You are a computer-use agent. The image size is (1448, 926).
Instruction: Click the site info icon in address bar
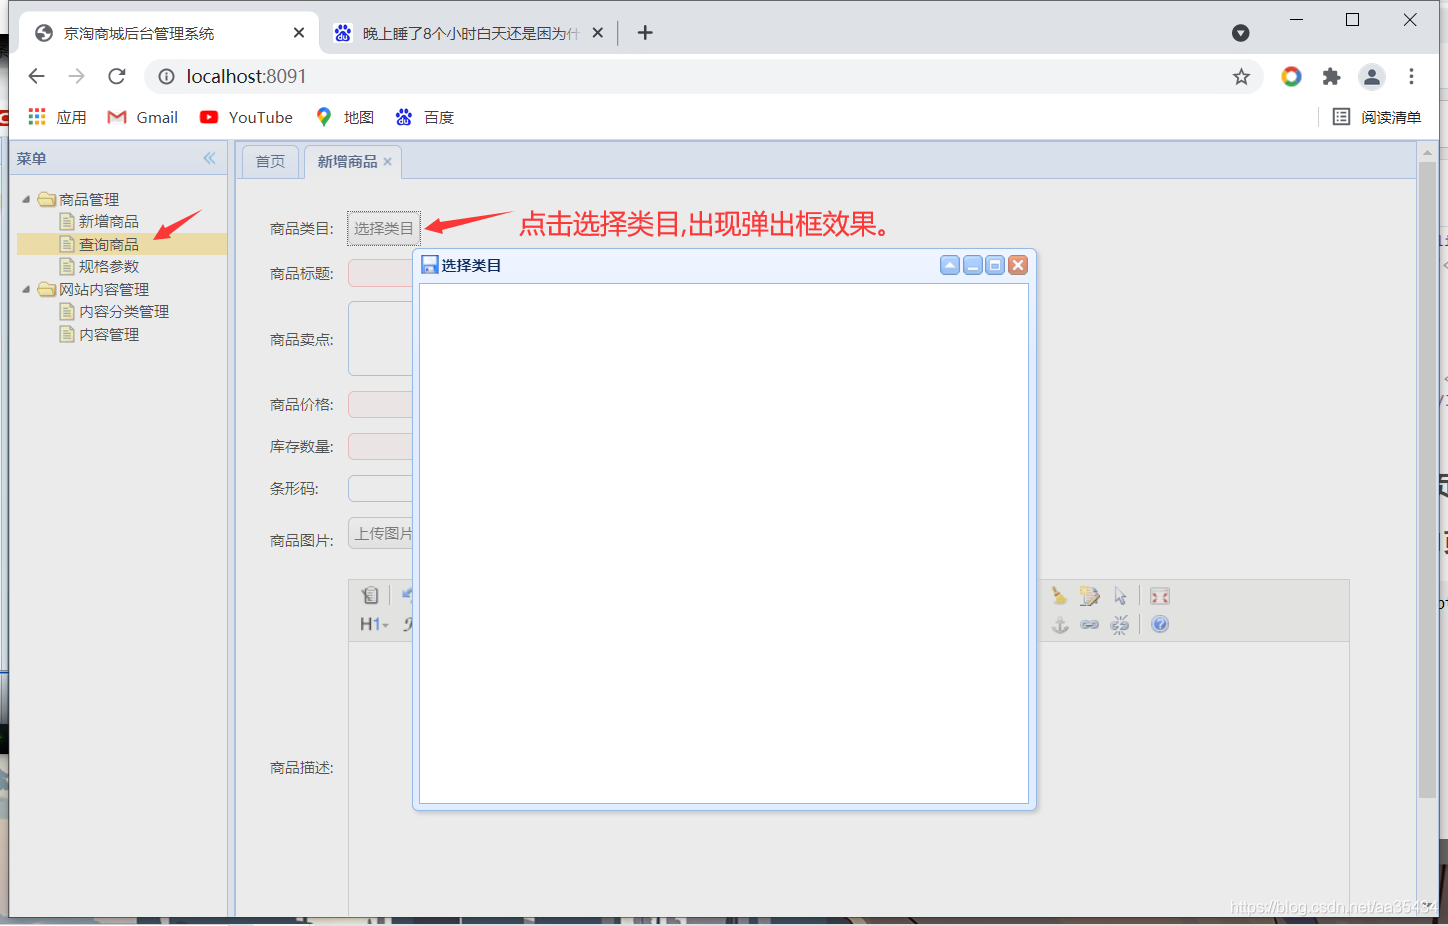tap(167, 76)
